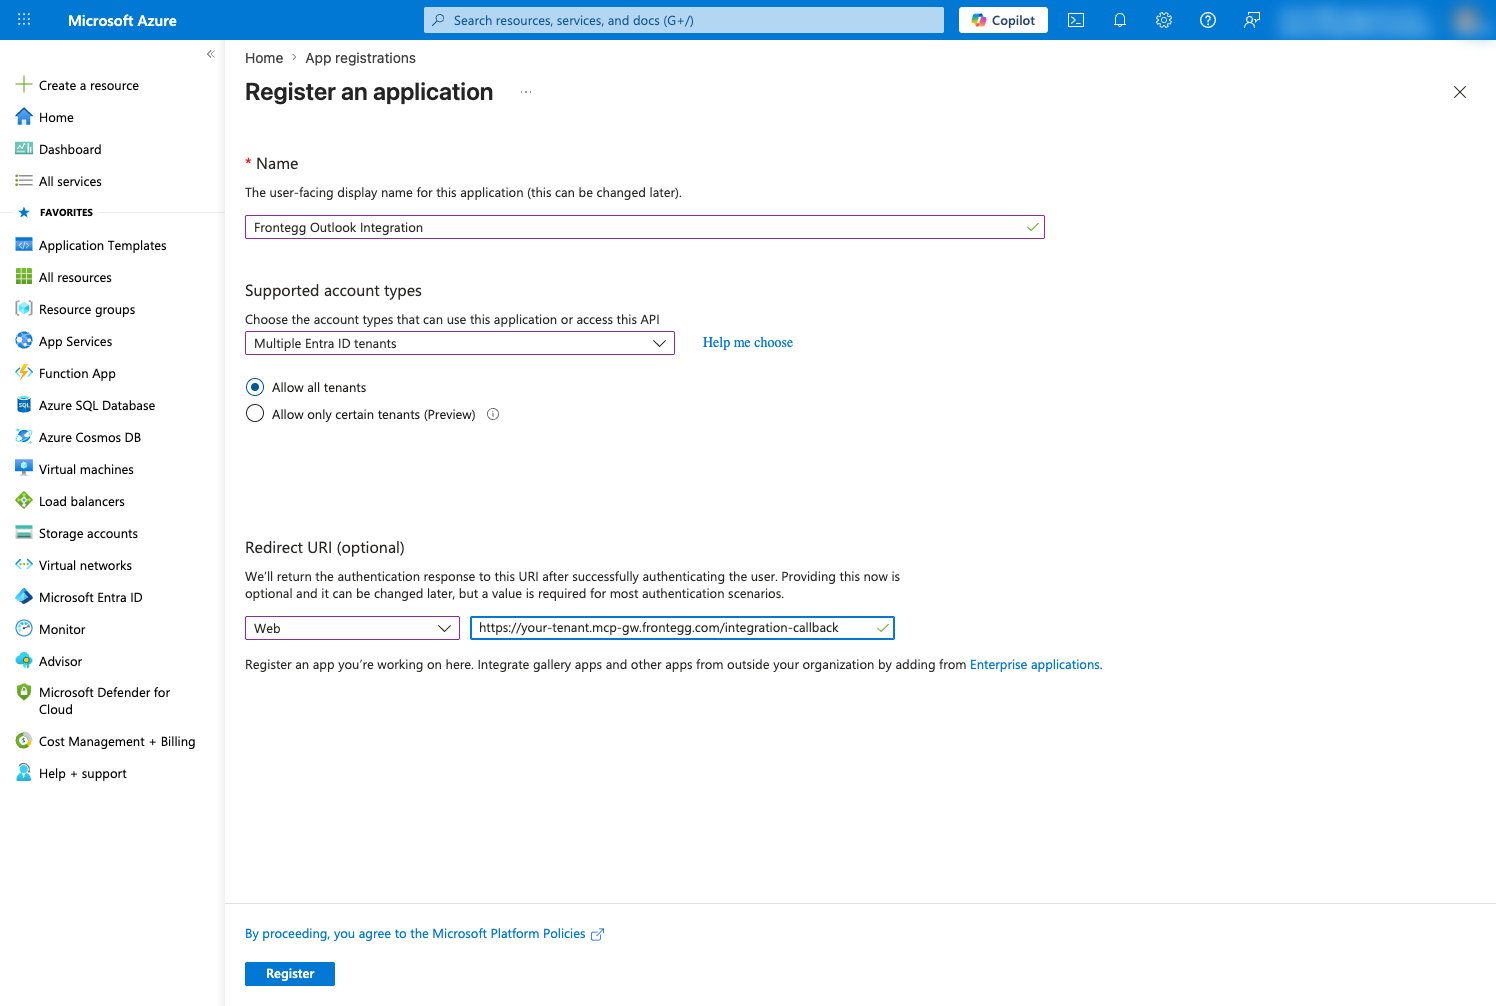The image size is (1496, 1006).
Task: Close the Register an application pane
Action: (1460, 92)
